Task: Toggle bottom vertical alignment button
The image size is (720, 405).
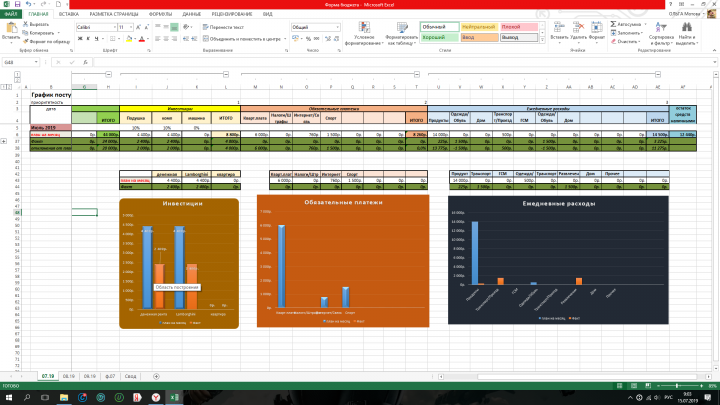Action: pyautogui.click(x=174, y=27)
